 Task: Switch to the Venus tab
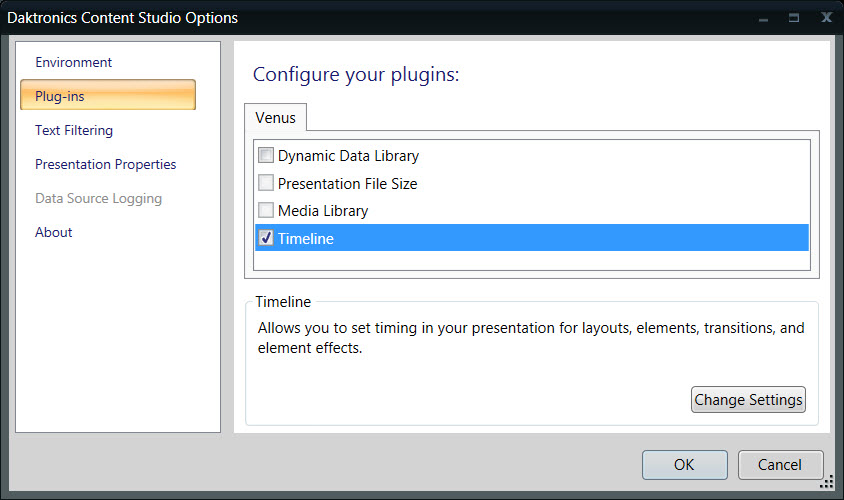[275, 117]
